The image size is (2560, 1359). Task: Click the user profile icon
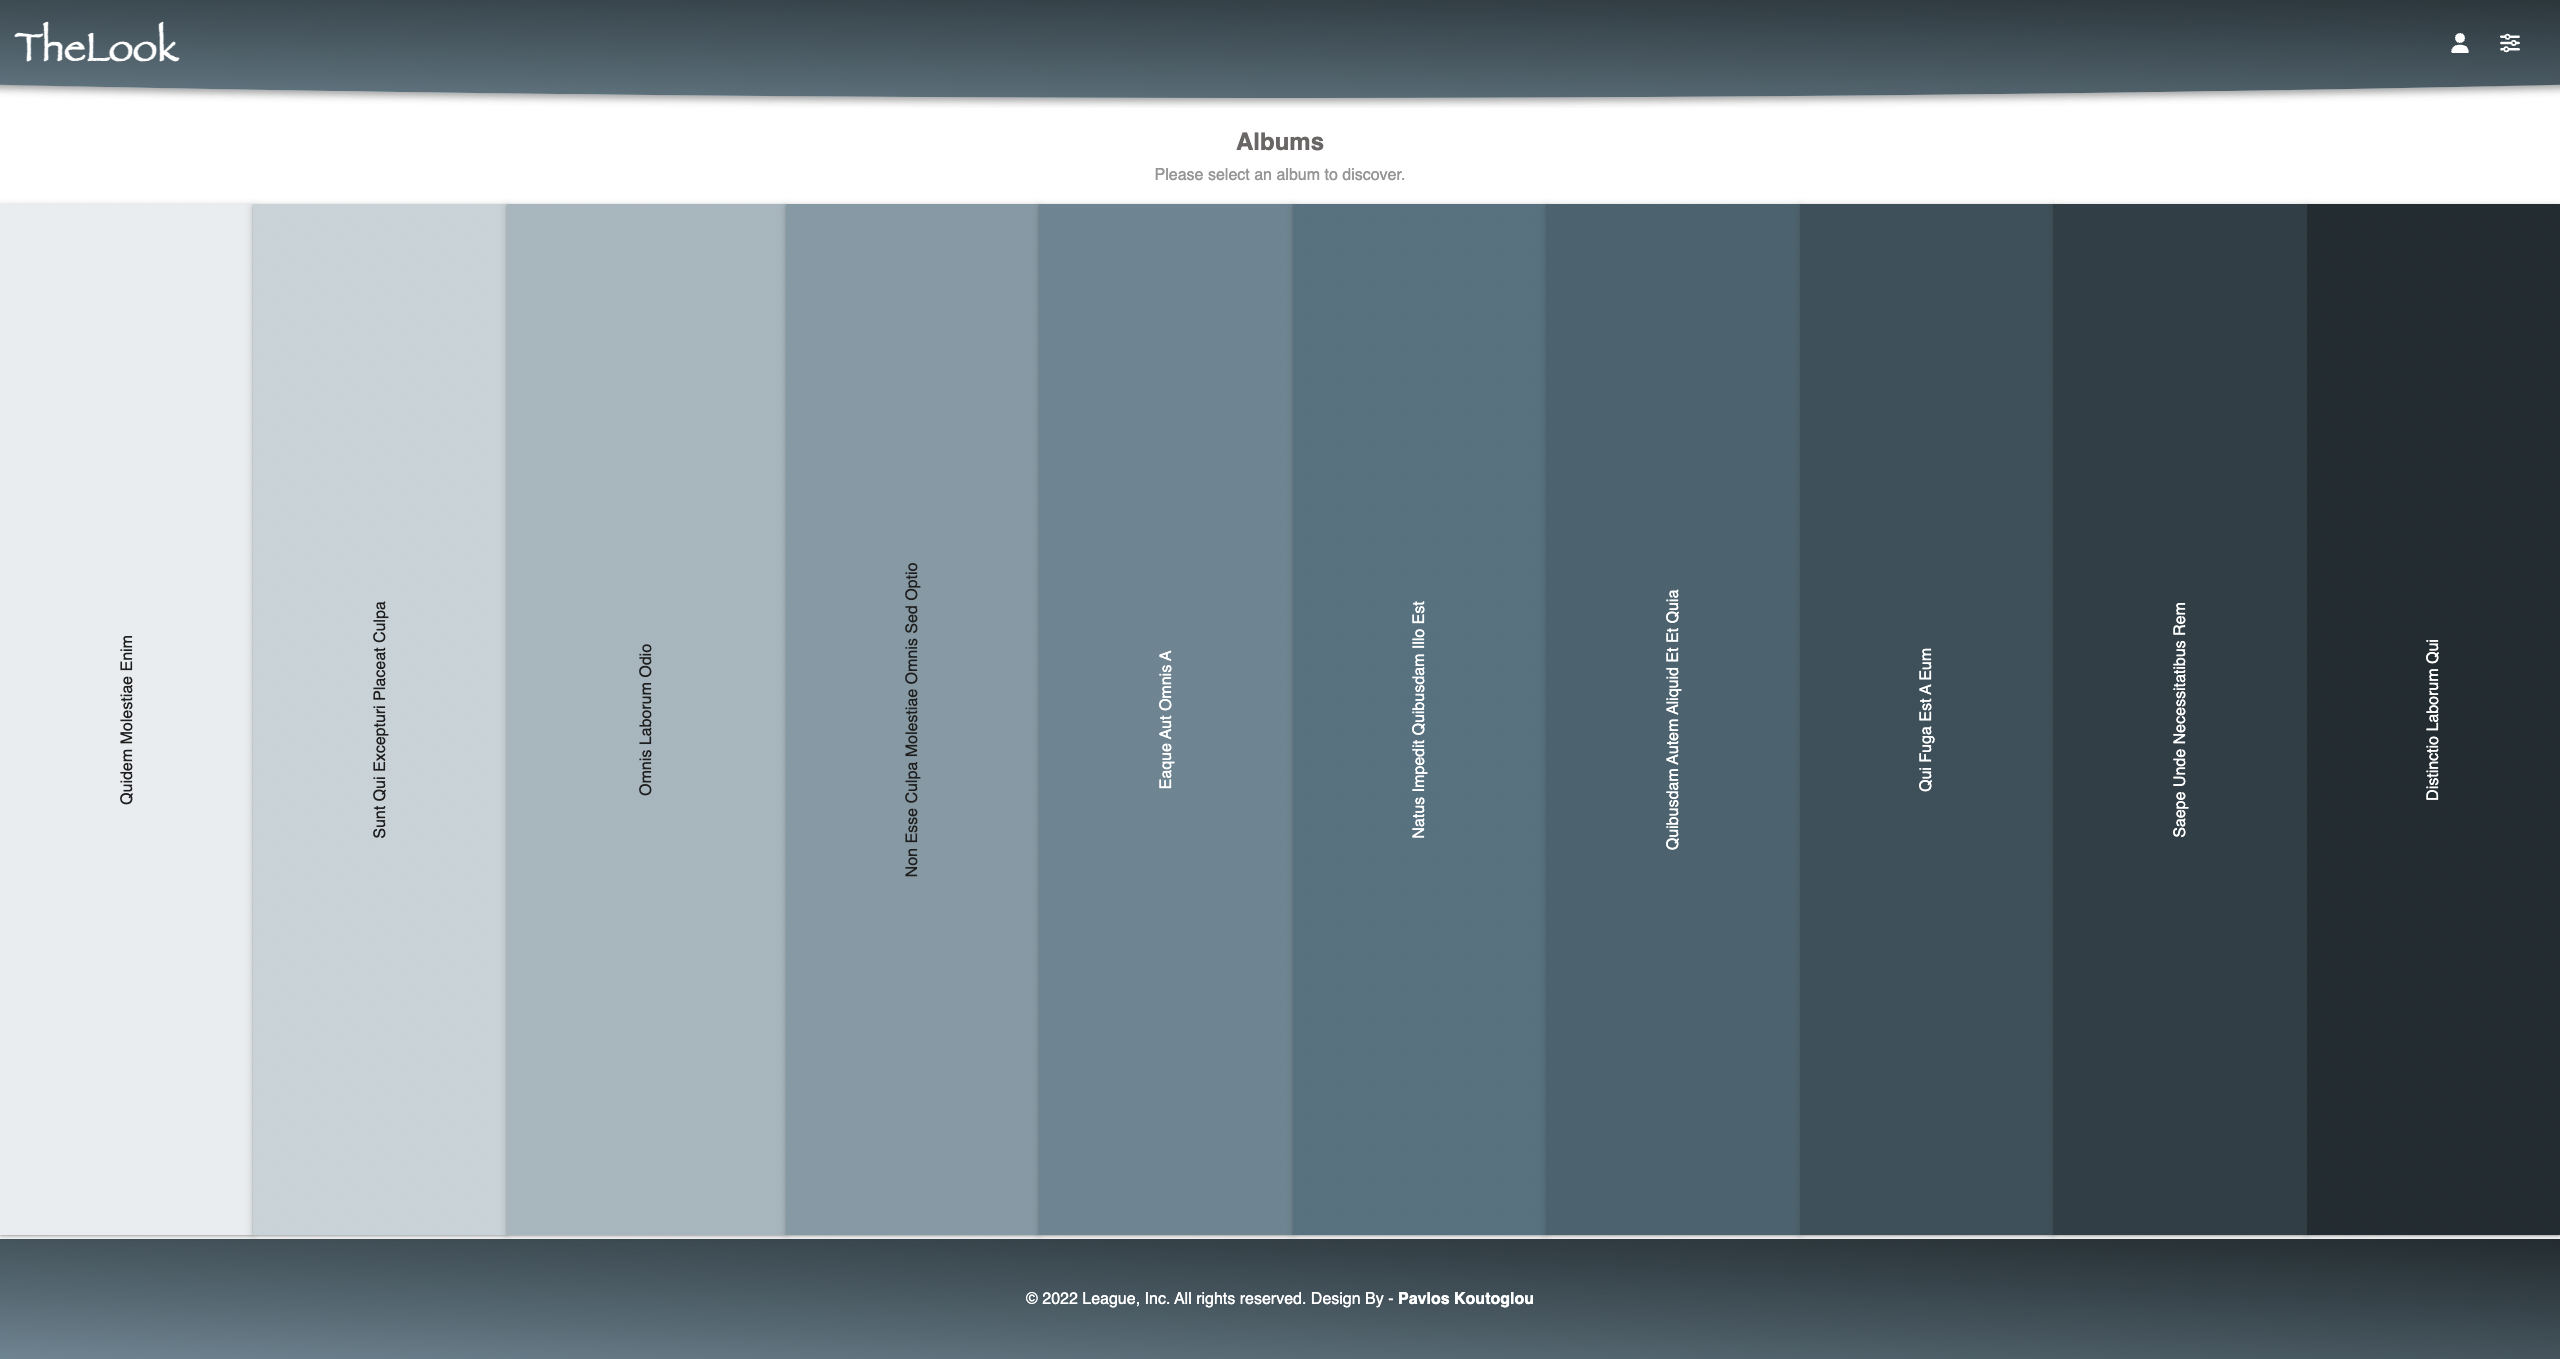[2459, 43]
